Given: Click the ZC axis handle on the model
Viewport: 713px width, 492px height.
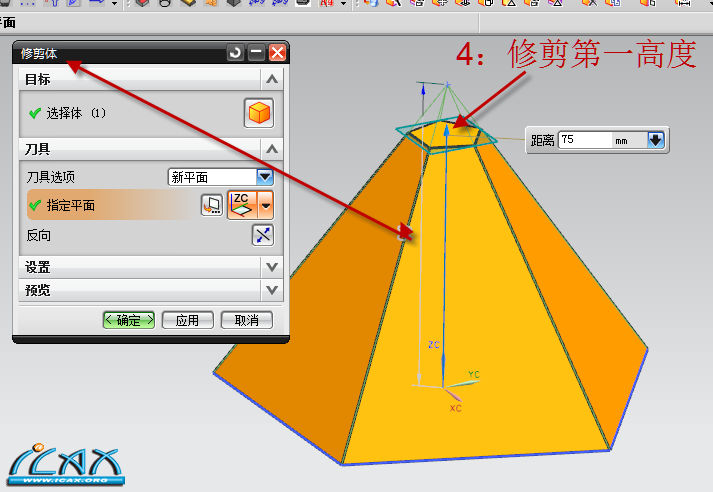Looking at the screenshot, I should coord(447,131).
